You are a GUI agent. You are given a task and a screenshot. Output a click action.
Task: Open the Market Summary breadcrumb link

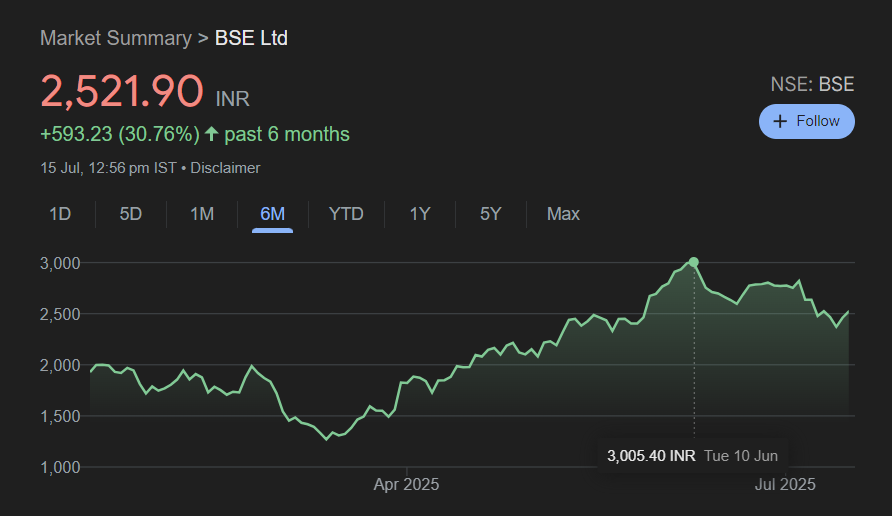(115, 38)
